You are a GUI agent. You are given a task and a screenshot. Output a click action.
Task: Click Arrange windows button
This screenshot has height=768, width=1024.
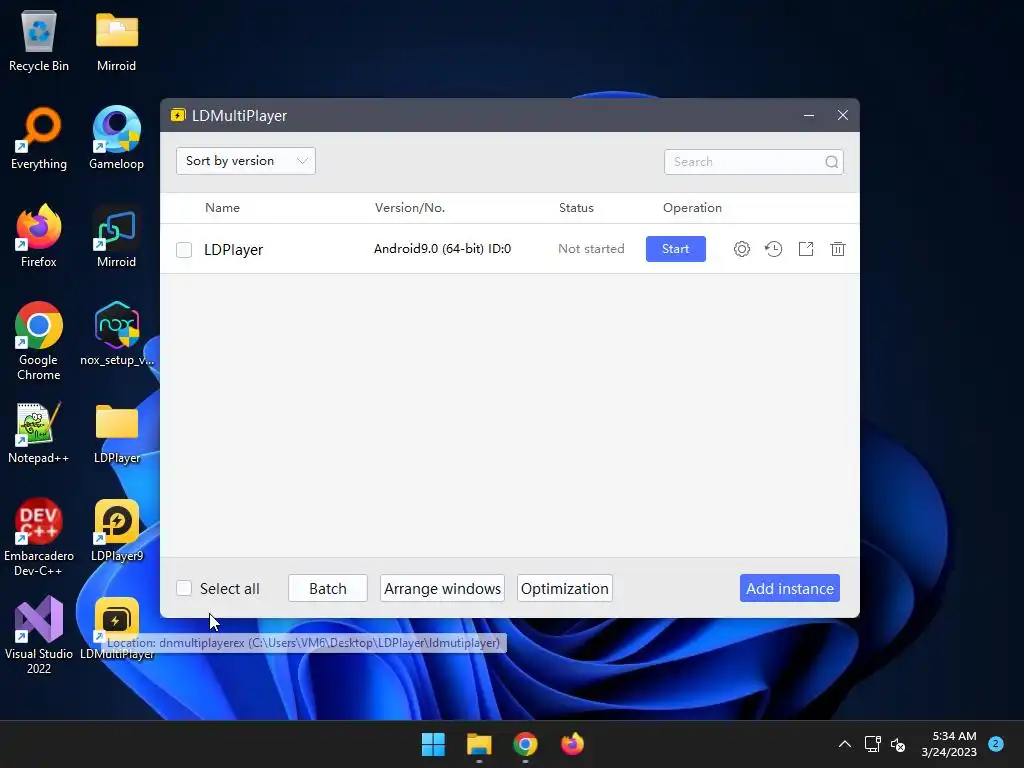pyautogui.click(x=442, y=588)
